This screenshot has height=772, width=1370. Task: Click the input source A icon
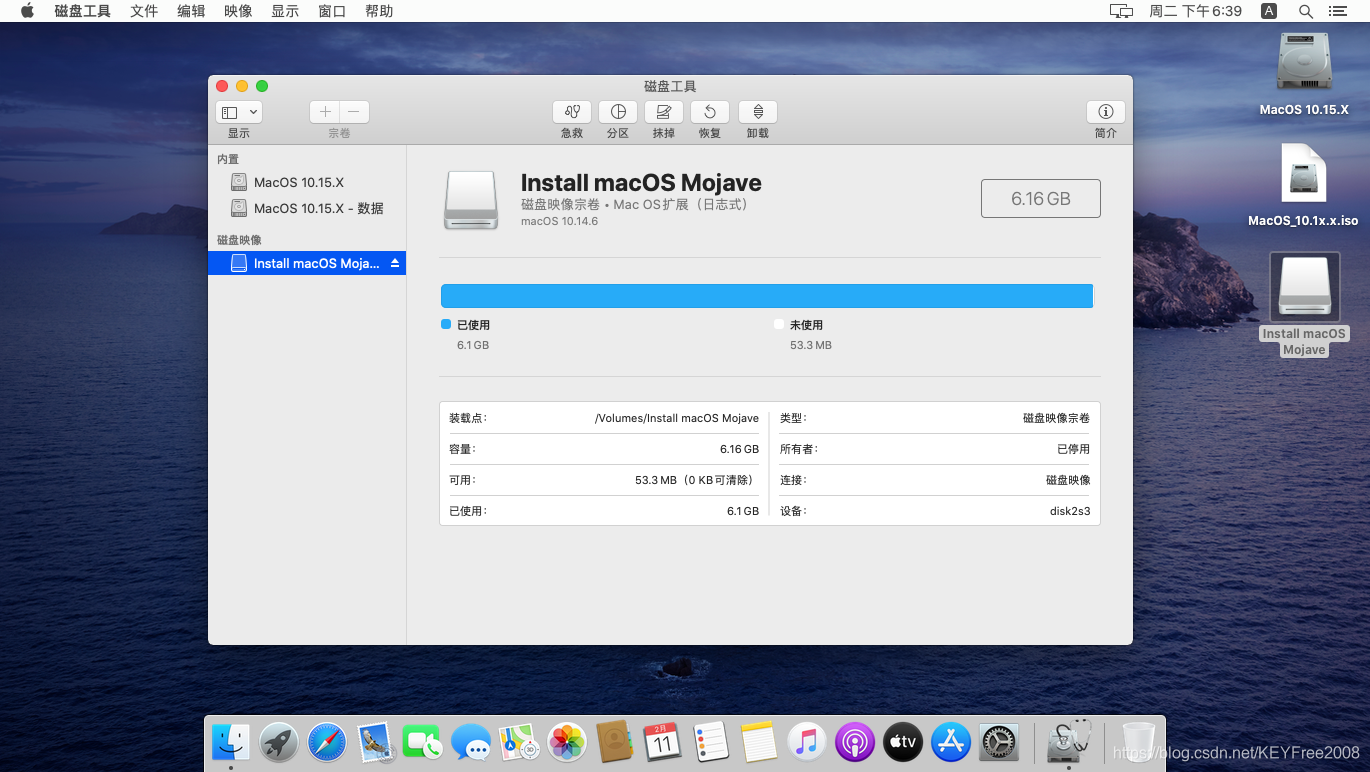point(1269,11)
